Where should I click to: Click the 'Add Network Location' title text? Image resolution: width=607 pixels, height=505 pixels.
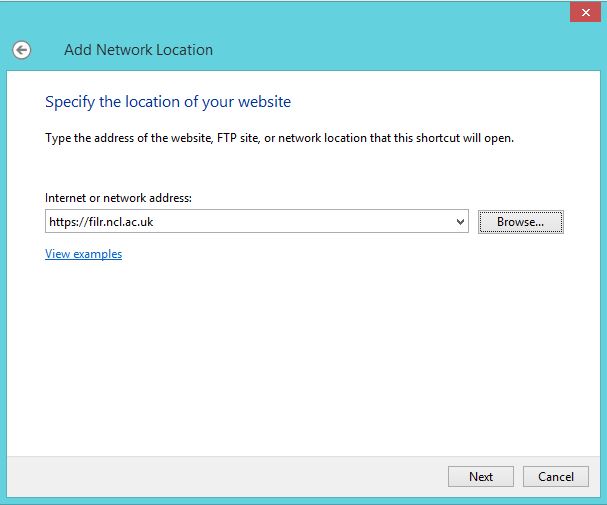coord(138,50)
